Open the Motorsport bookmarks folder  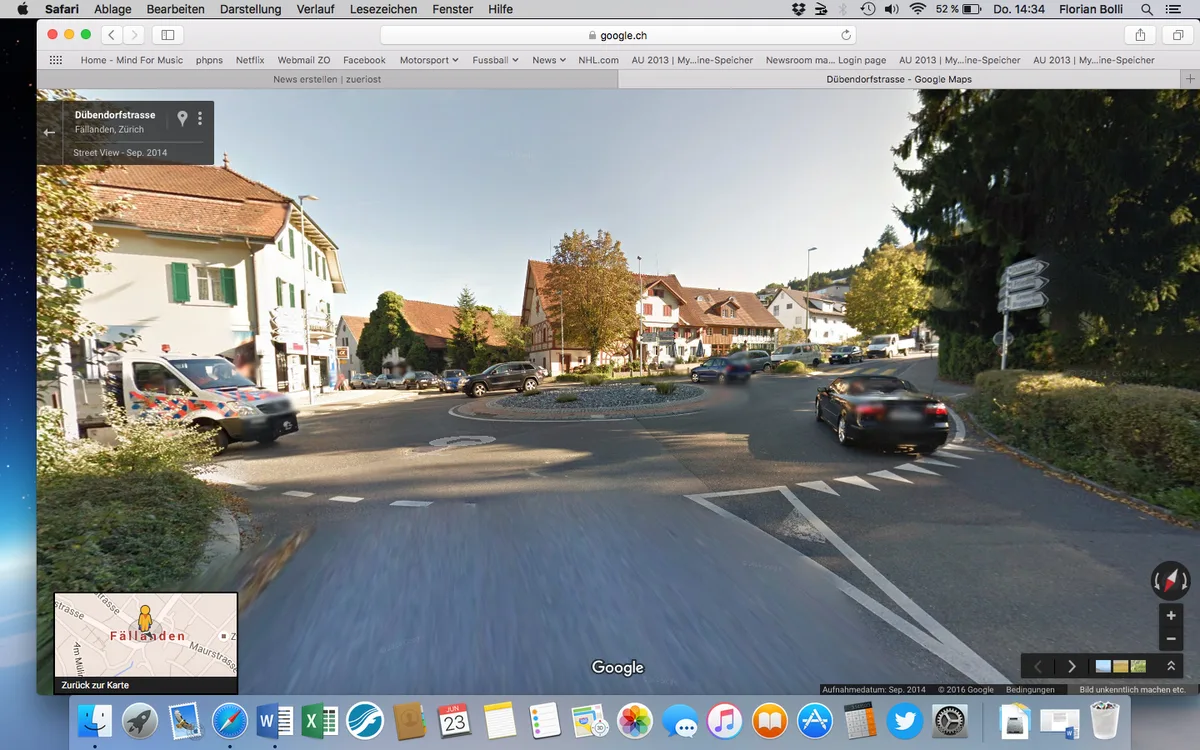429,60
